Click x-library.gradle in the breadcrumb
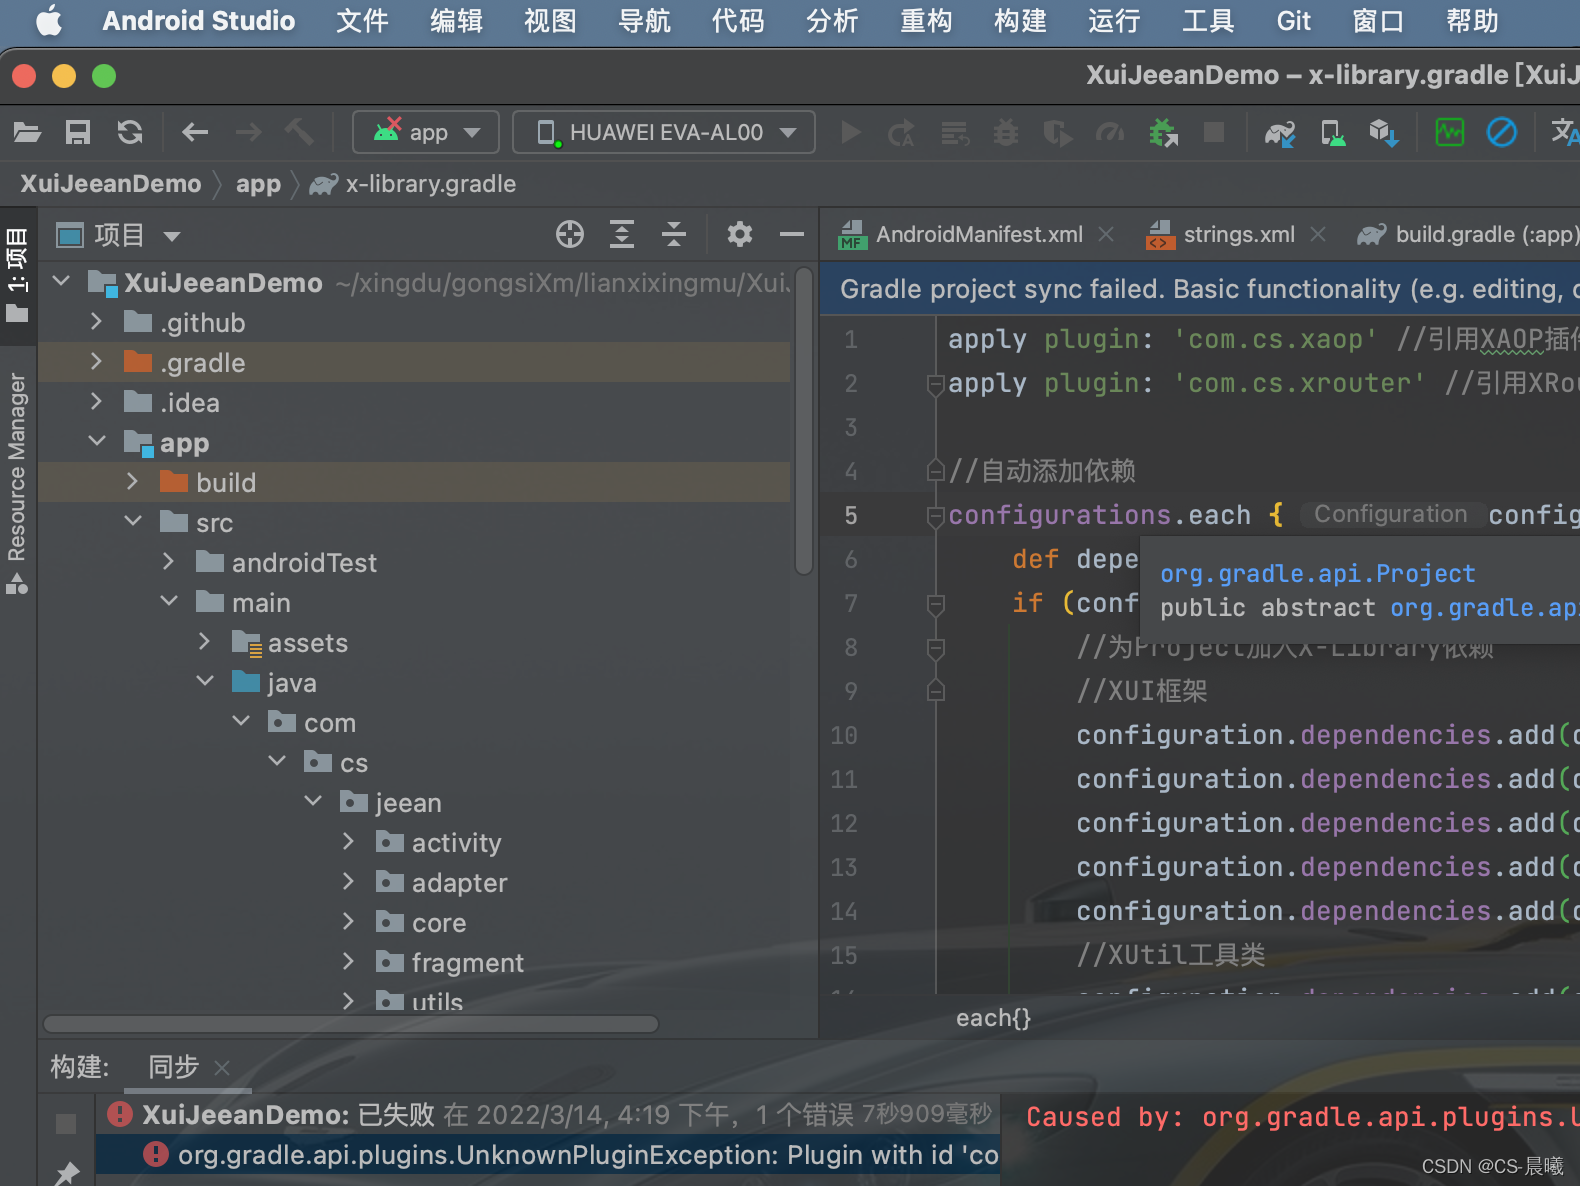 tap(431, 184)
